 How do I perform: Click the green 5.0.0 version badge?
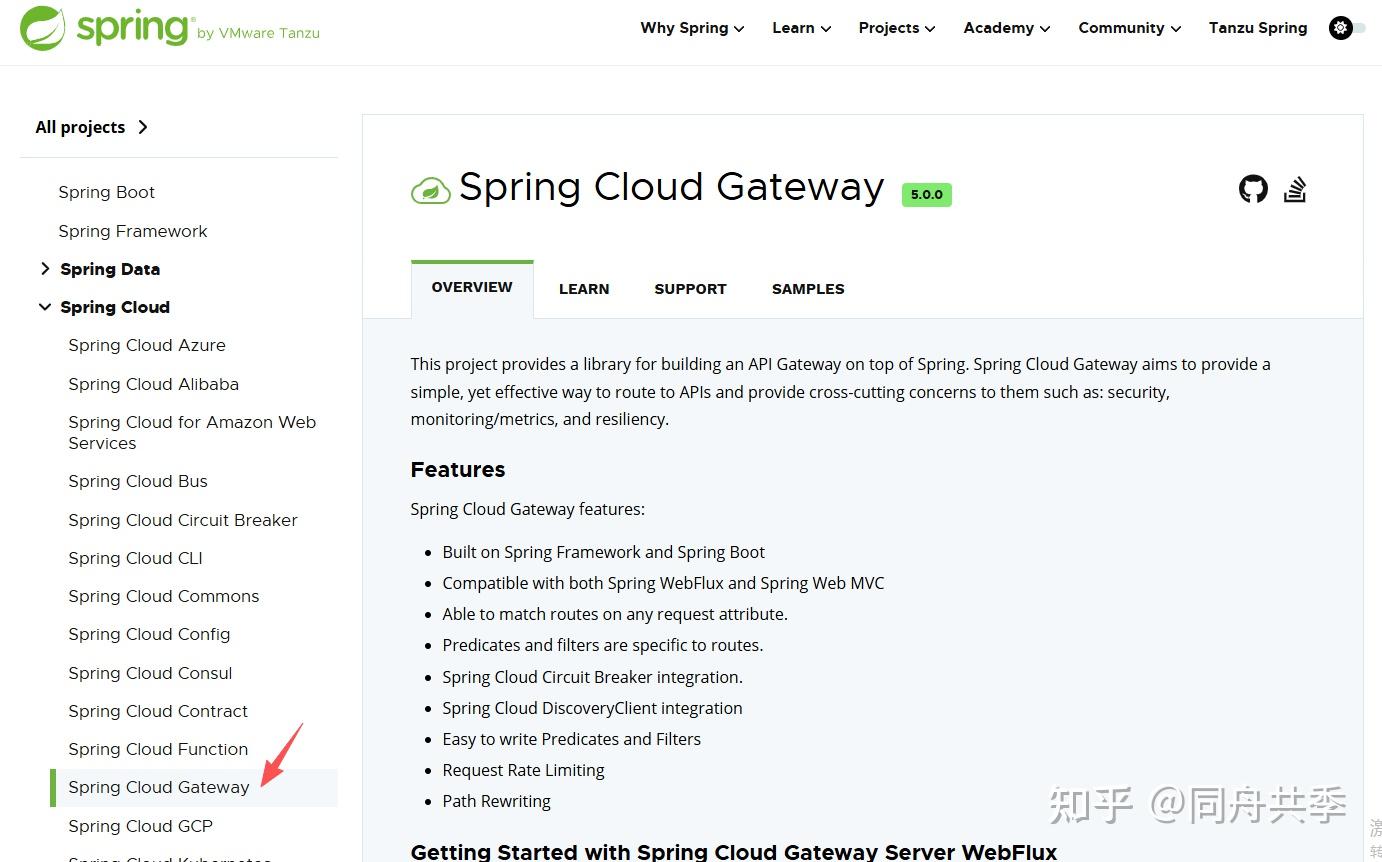coord(926,195)
